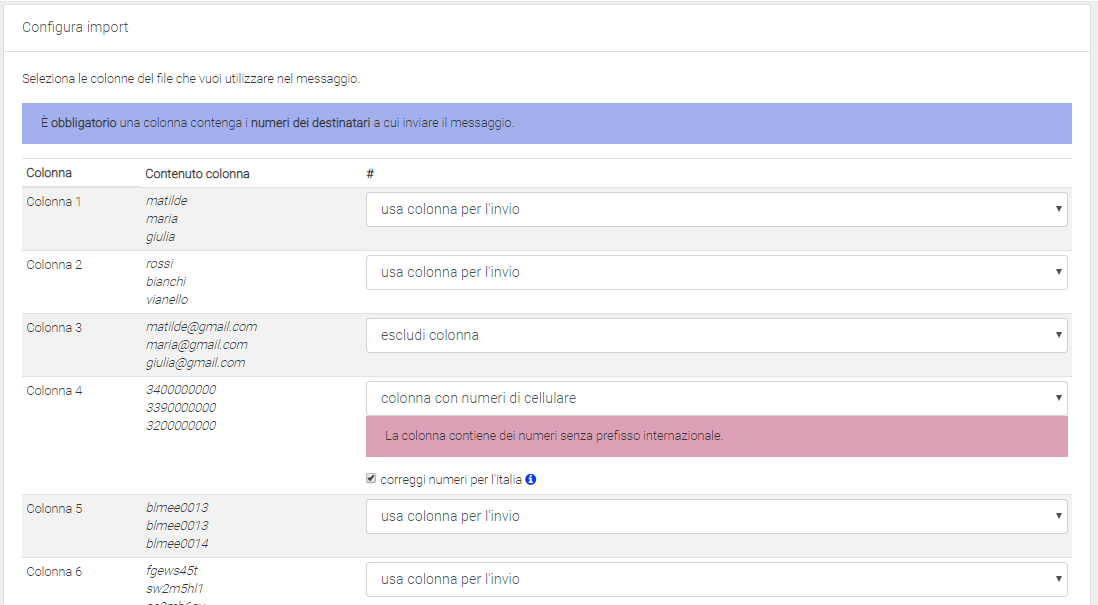Click the # table header
Image resolution: width=1098 pixels, height=605 pixels.
pyautogui.click(x=370, y=174)
